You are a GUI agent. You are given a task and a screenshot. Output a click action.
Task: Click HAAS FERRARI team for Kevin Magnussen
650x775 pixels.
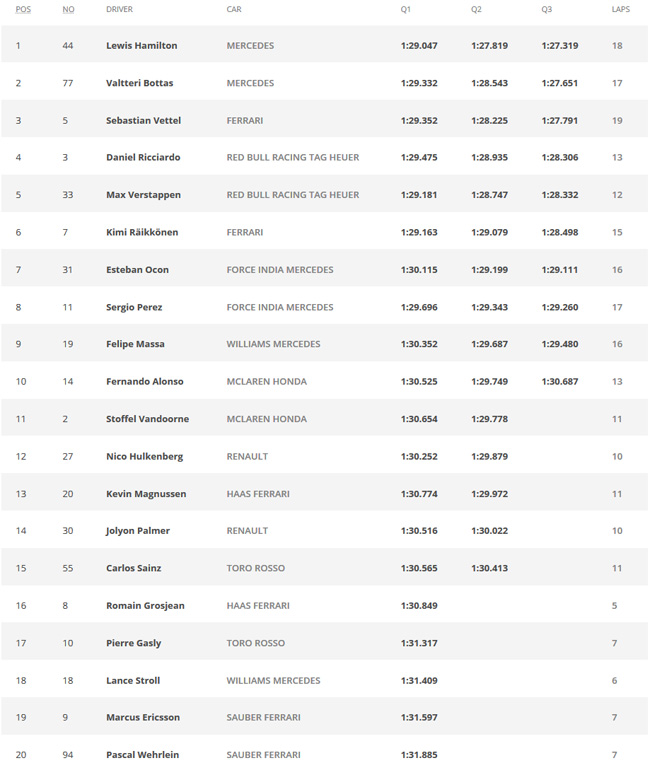(258, 494)
